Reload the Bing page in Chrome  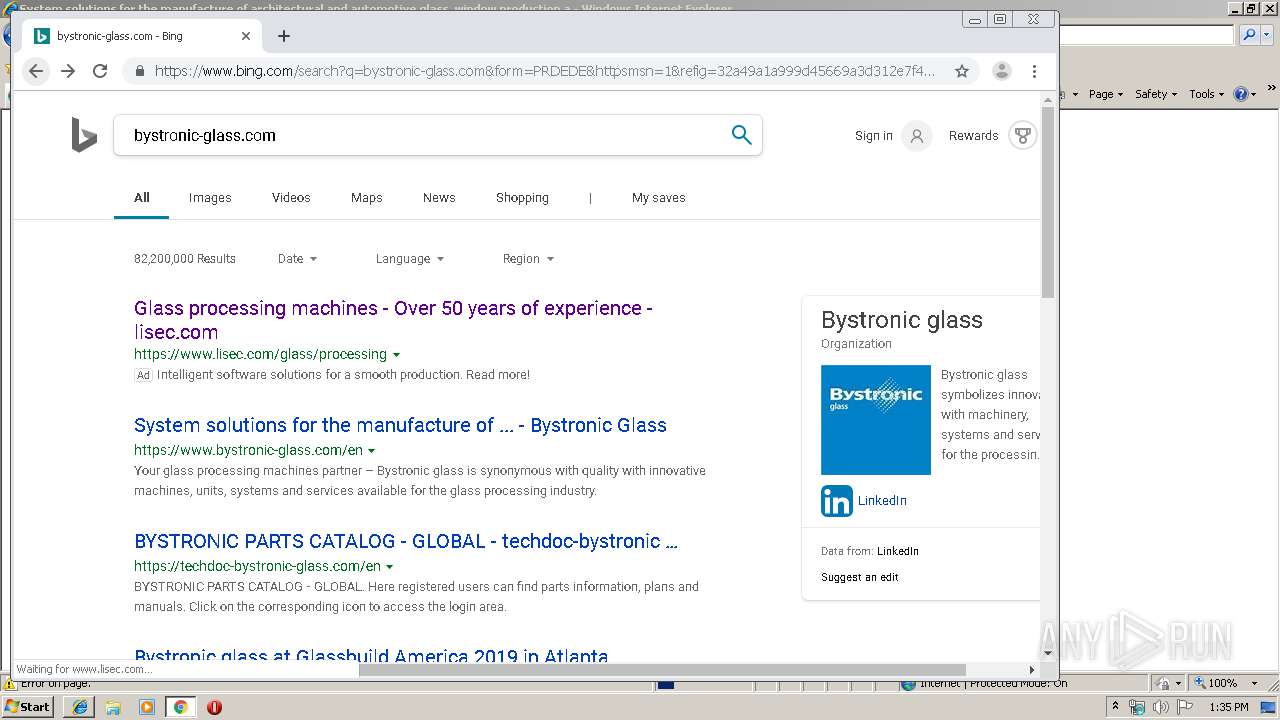[x=100, y=71]
